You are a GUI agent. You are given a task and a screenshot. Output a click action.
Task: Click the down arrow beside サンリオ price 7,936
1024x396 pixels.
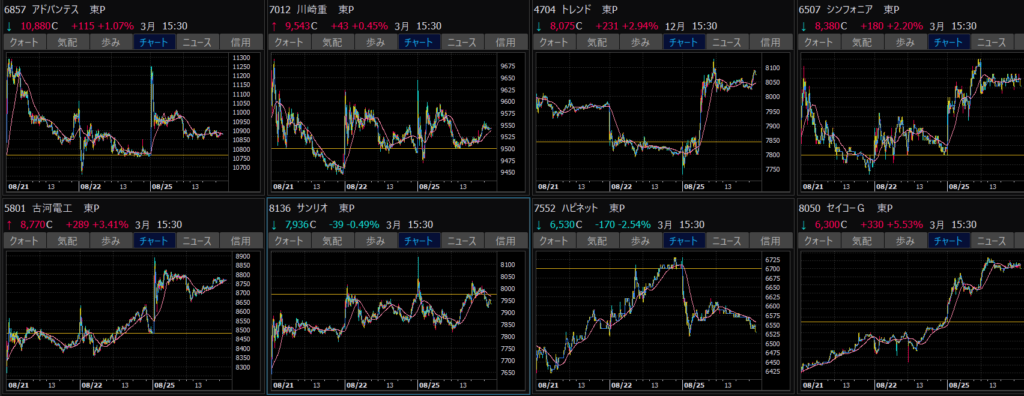click(274, 225)
